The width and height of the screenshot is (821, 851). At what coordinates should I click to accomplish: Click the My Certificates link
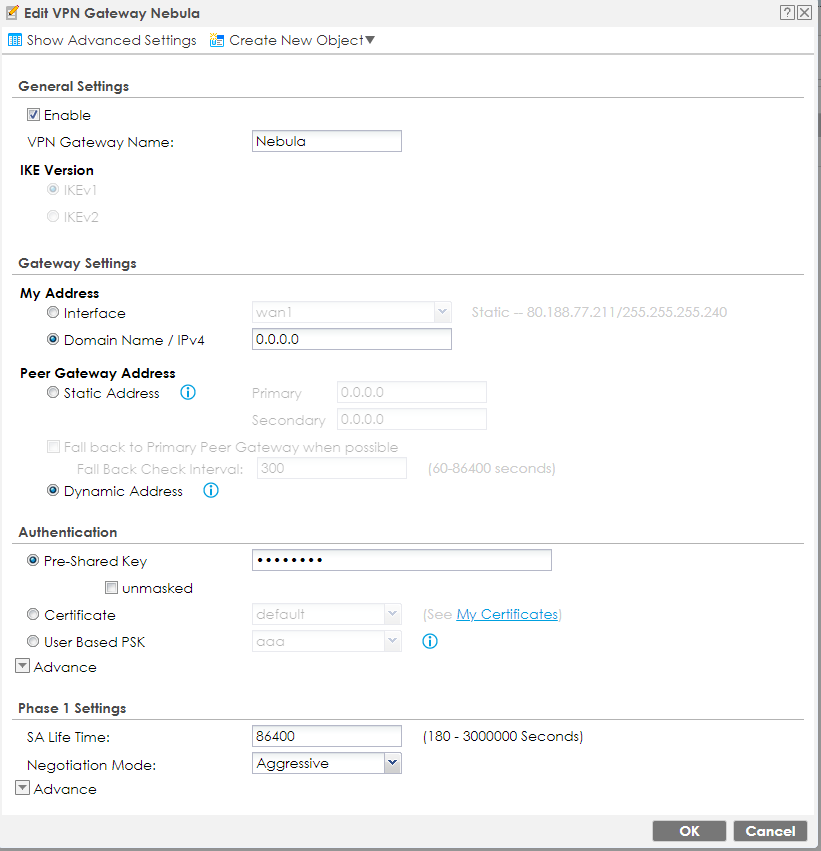click(507, 614)
